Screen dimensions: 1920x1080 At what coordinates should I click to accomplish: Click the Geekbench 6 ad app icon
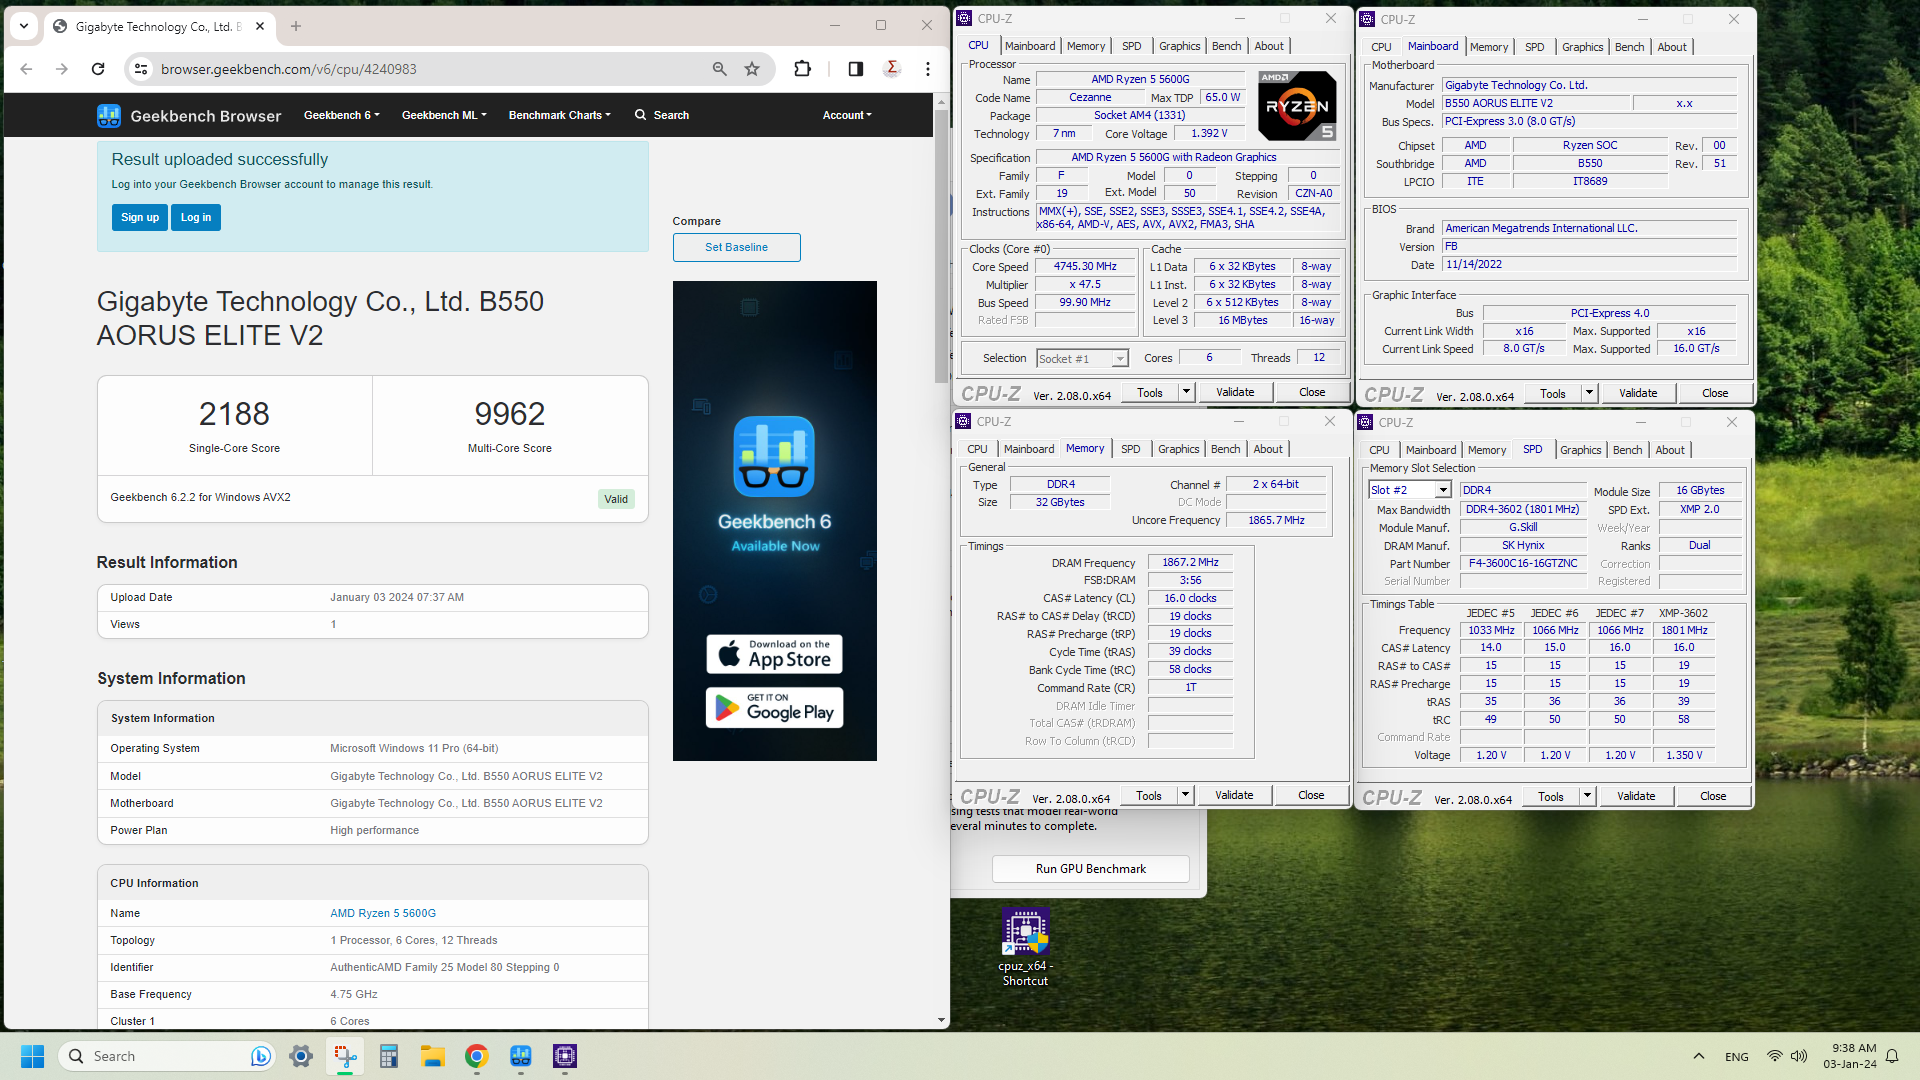[x=774, y=457]
